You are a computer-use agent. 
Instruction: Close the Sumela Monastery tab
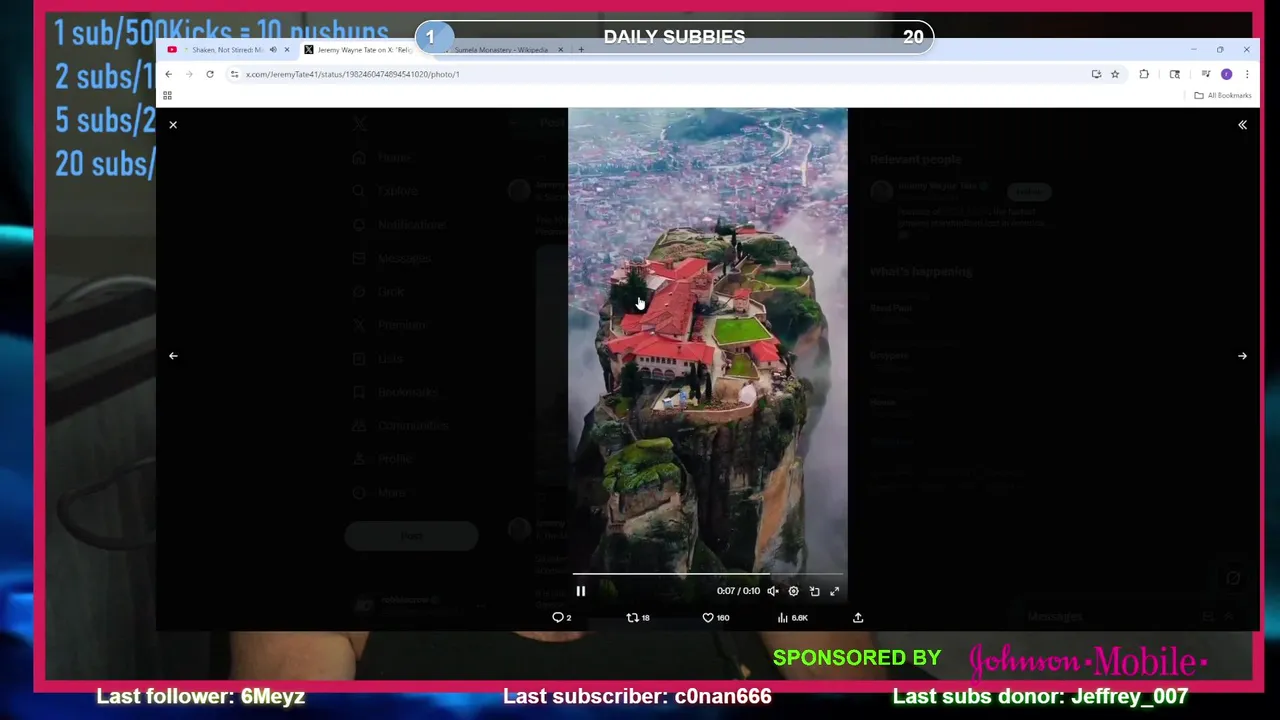pyautogui.click(x=560, y=49)
